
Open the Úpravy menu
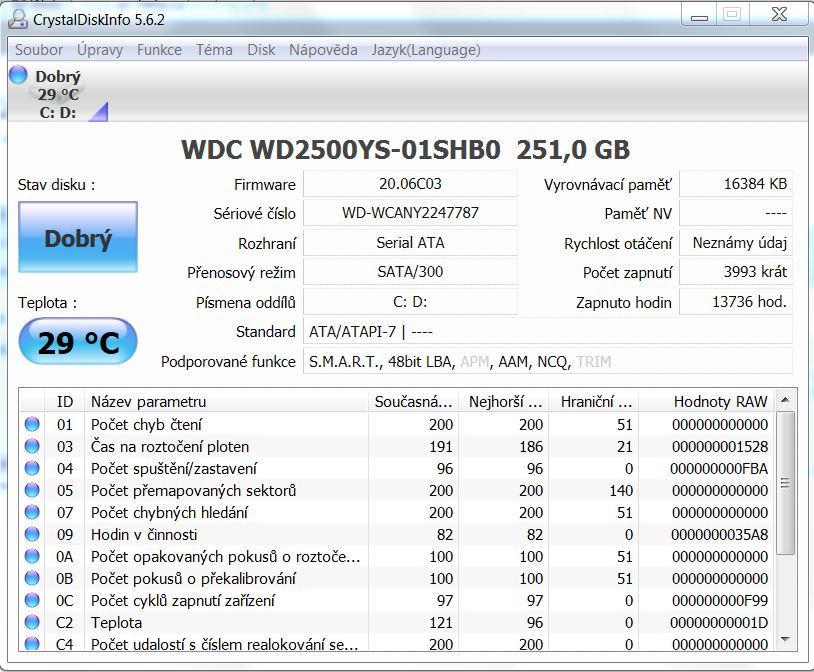tap(100, 50)
